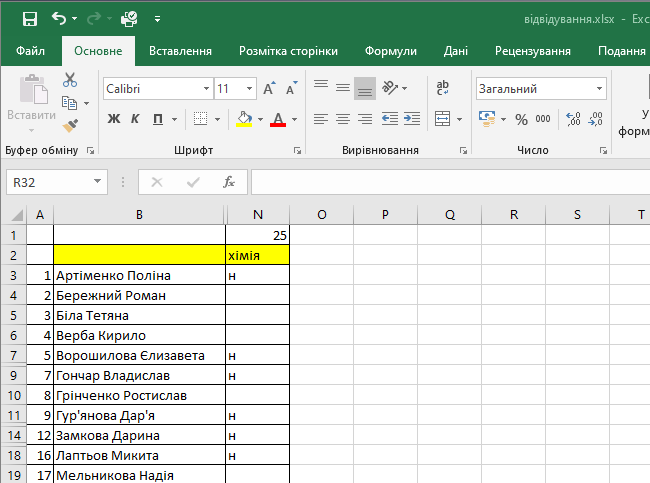Apply yellow fill color bucket
The height and width of the screenshot is (483, 650).
pyautogui.click(x=245, y=119)
